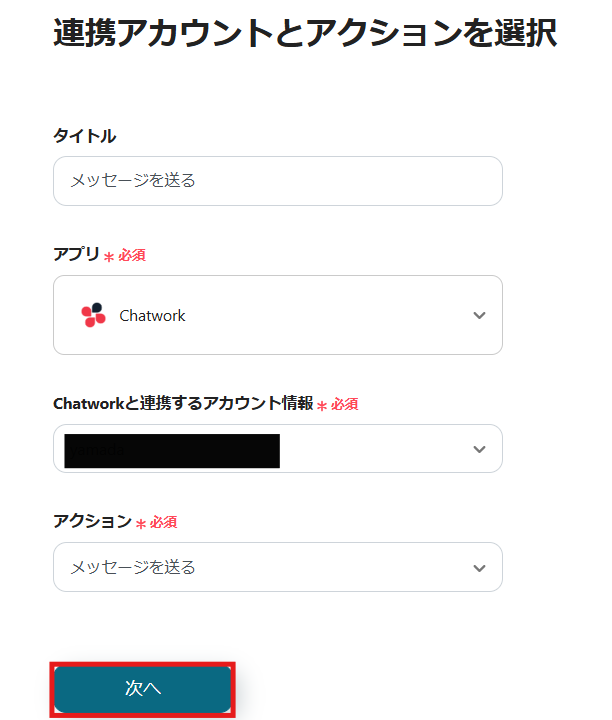Click the Chatworkと連携するアカウント情報 label
Image resolution: width=612 pixels, height=720 pixels.
(182, 403)
